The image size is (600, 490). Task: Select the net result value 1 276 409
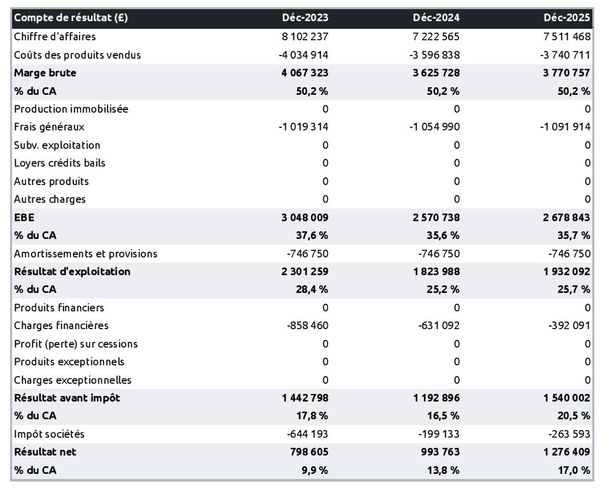tap(563, 452)
